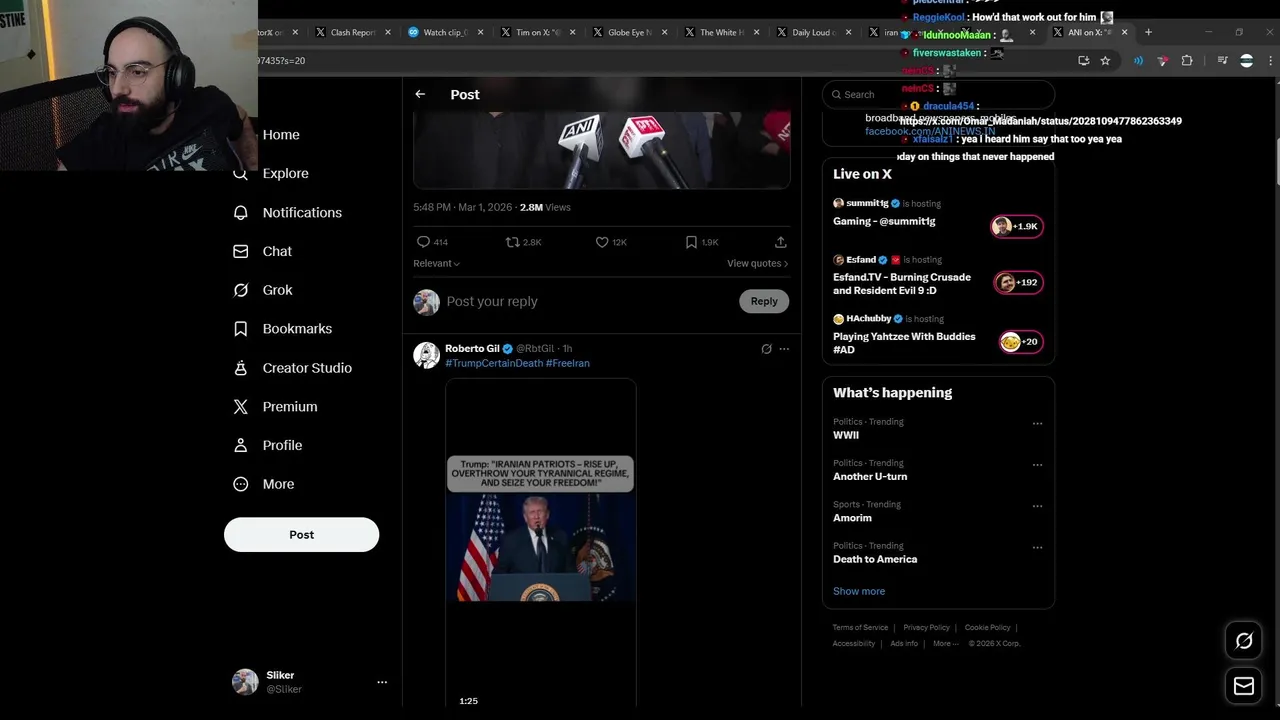Click Grok icon on Roberto Gil's reply
The height and width of the screenshot is (720, 1280).
[766, 349]
